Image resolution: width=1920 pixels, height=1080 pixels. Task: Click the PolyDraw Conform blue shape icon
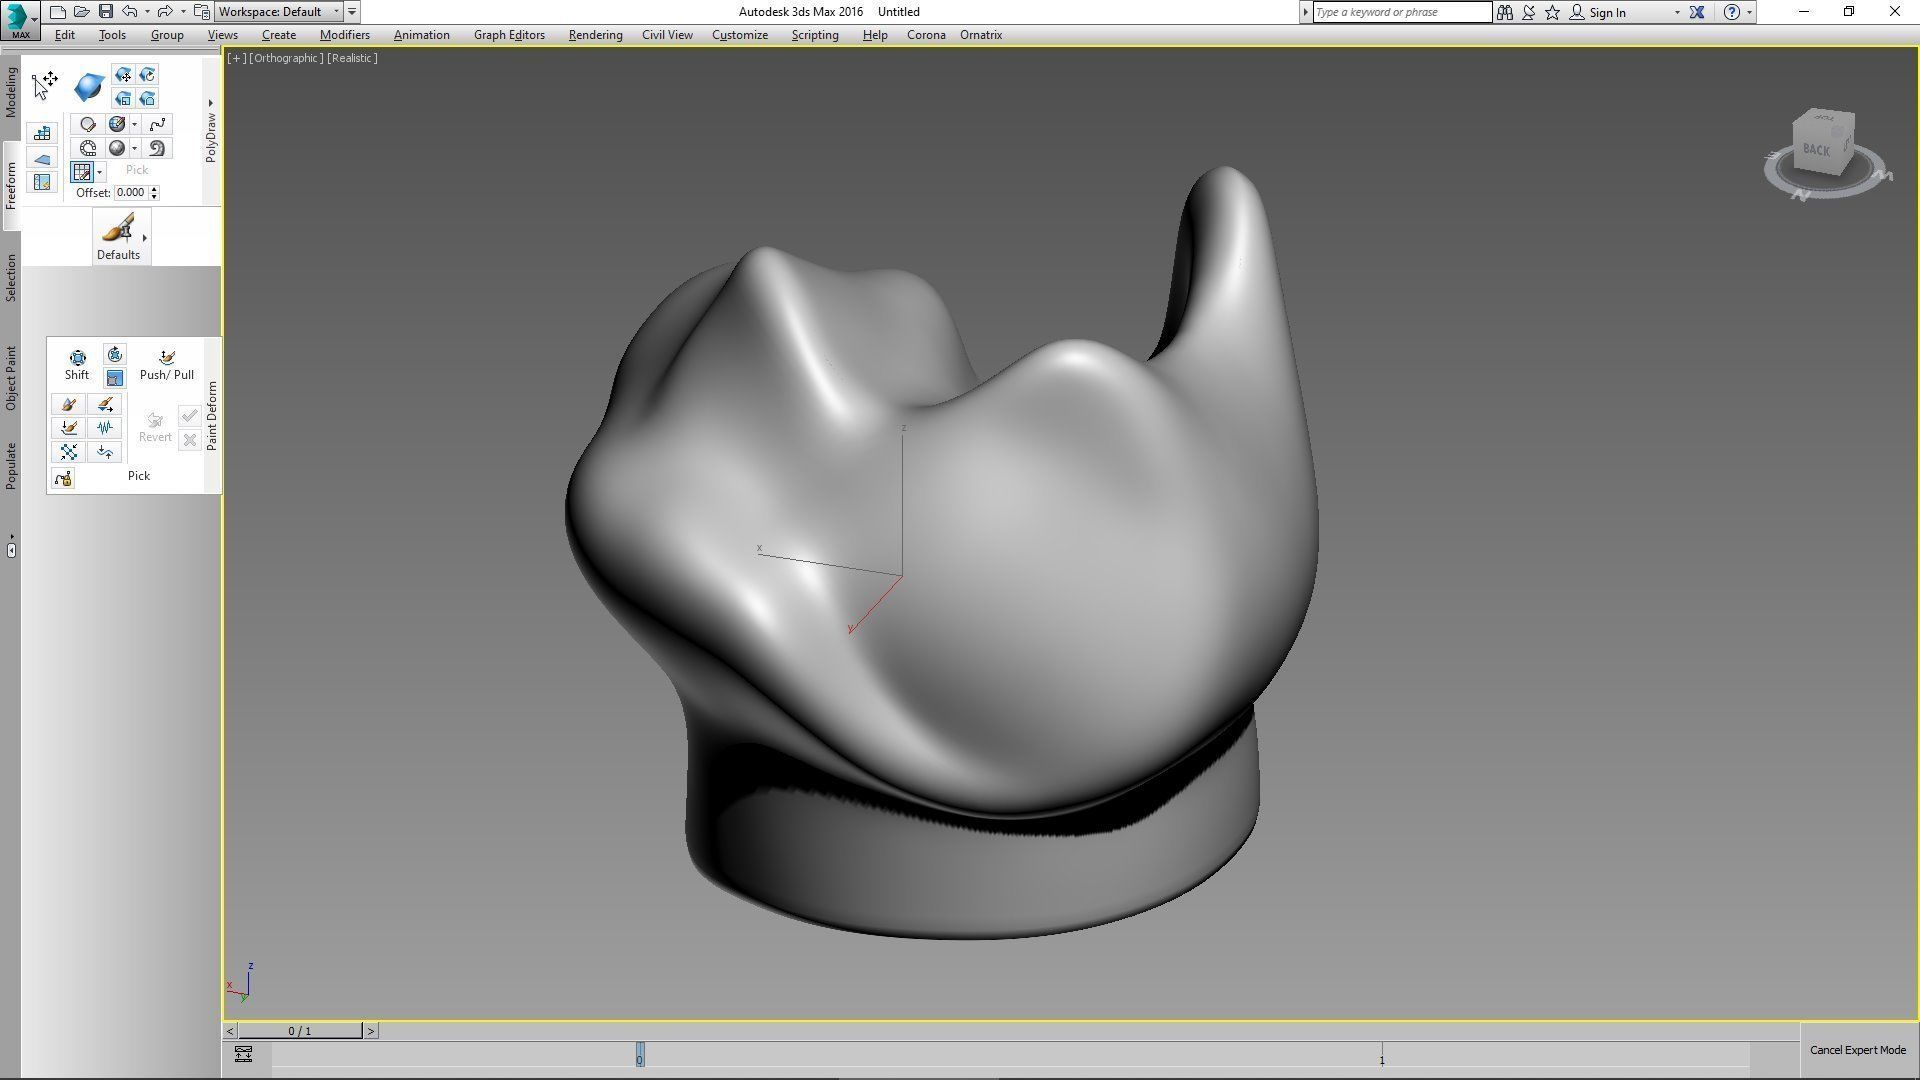pyautogui.click(x=89, y=87)
